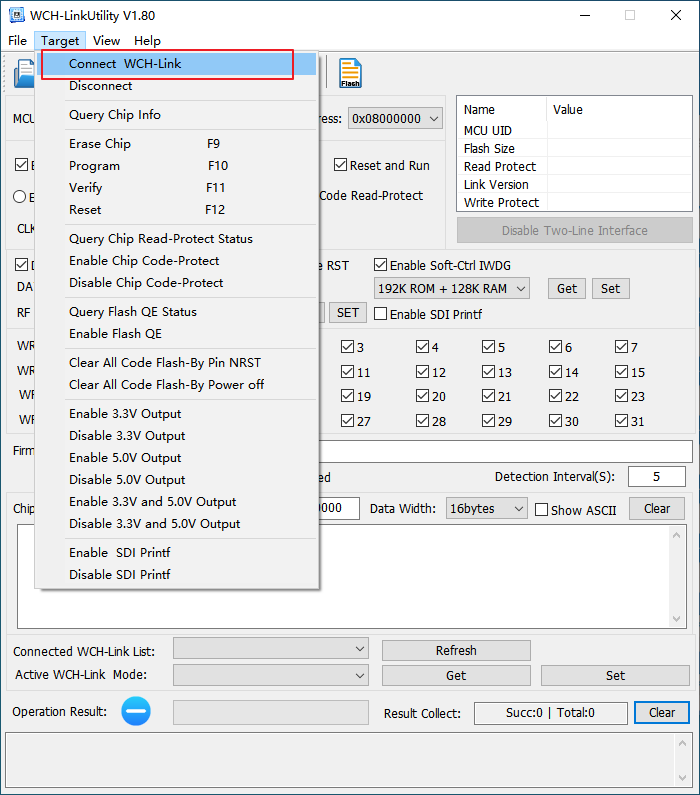Click the blue Operation Result status icon
Image resolution: width=700 pixels, height=795 pixels.
[136, 712]
